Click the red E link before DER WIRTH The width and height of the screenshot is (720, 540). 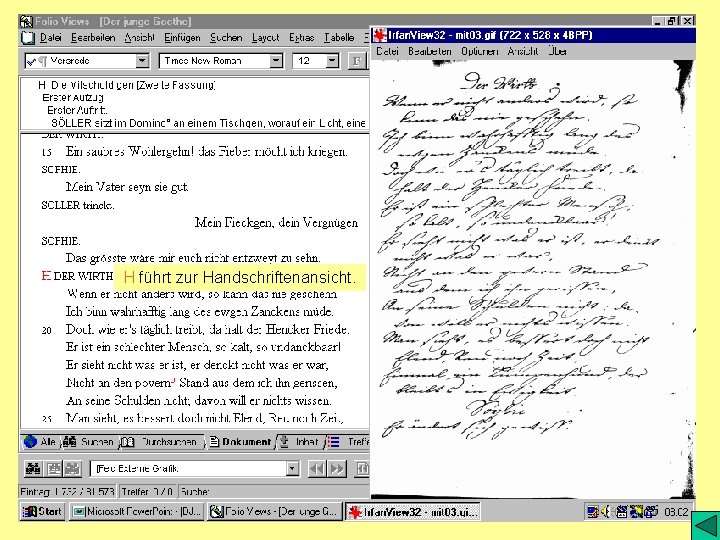(x=46, y=276)
